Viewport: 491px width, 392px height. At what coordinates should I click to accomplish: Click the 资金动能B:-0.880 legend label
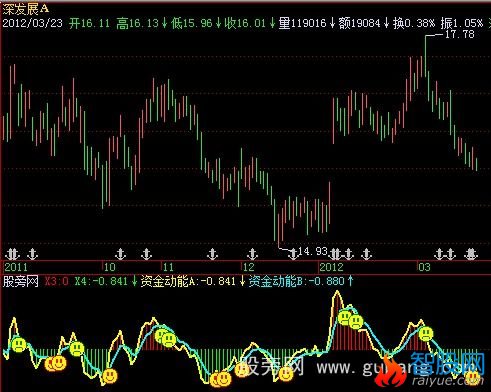(296, 281)
